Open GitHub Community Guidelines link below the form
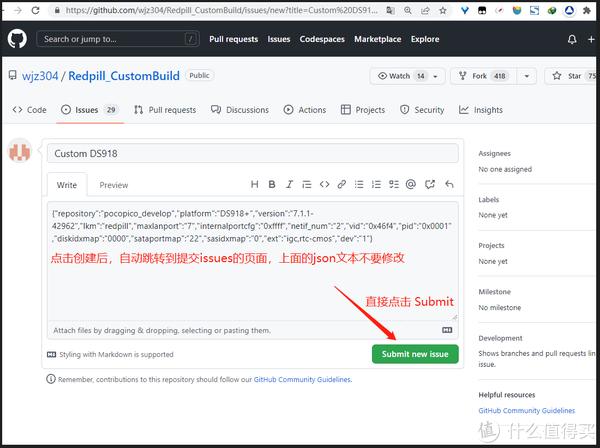Image resolution: width=600 pixels, height=448 pixels. tap(302, 380)
